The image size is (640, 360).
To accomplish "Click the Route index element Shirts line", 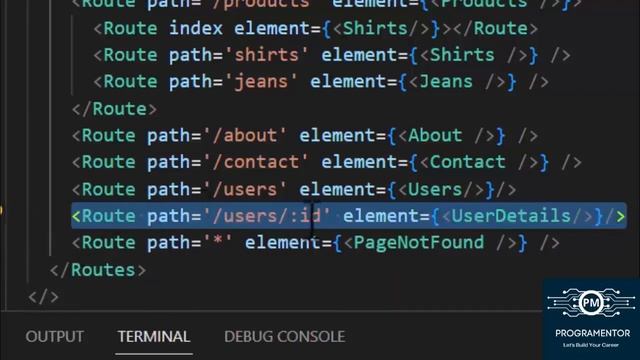I will [316, 29].
